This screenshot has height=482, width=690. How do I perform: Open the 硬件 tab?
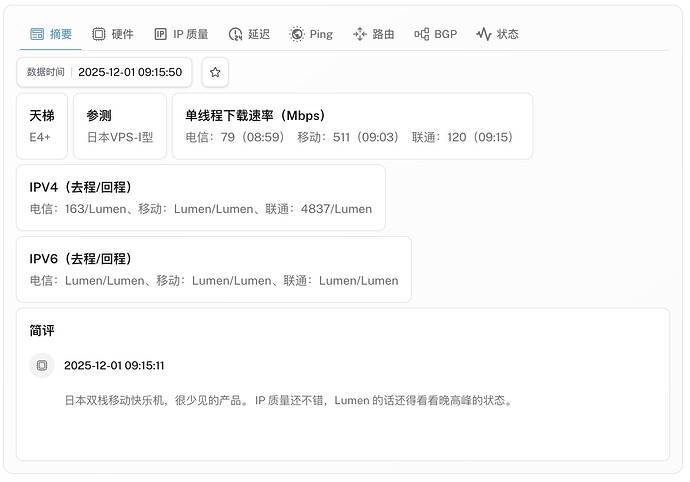click(113, 34)
